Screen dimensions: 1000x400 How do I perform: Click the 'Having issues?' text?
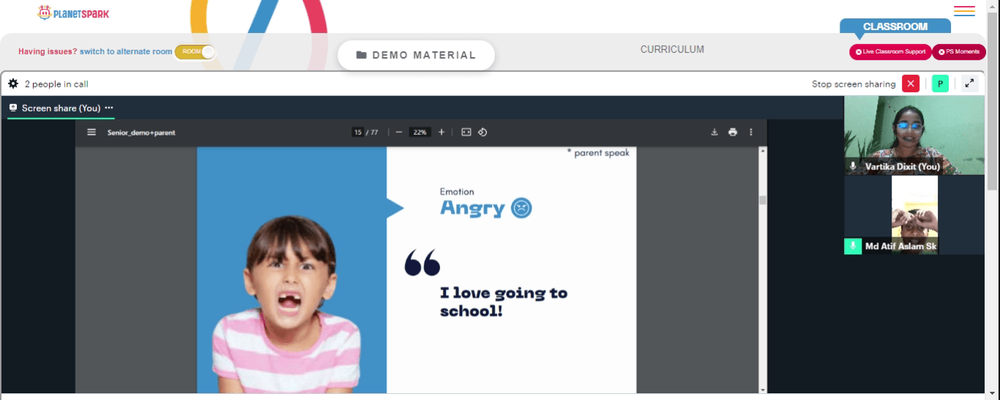tap(48, 52)
